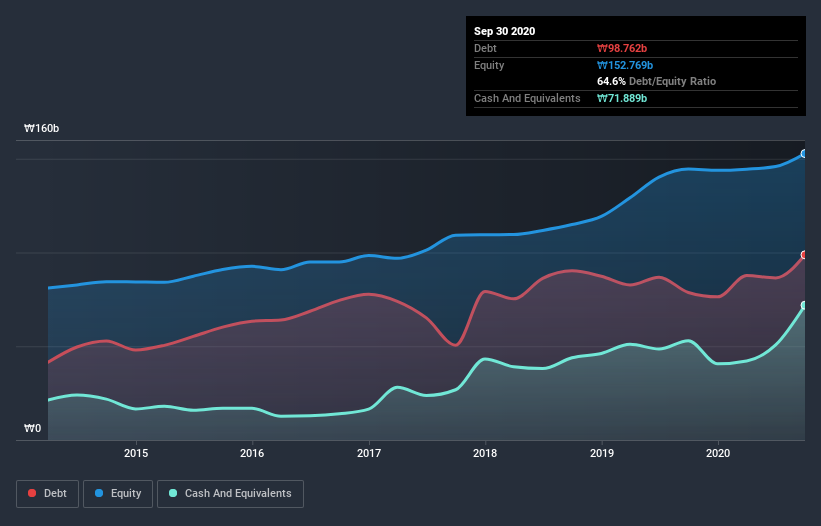This screenshot has height=526, width=821.
Task: Click the blue Equity legend dot
Action: tap(99, 493)
